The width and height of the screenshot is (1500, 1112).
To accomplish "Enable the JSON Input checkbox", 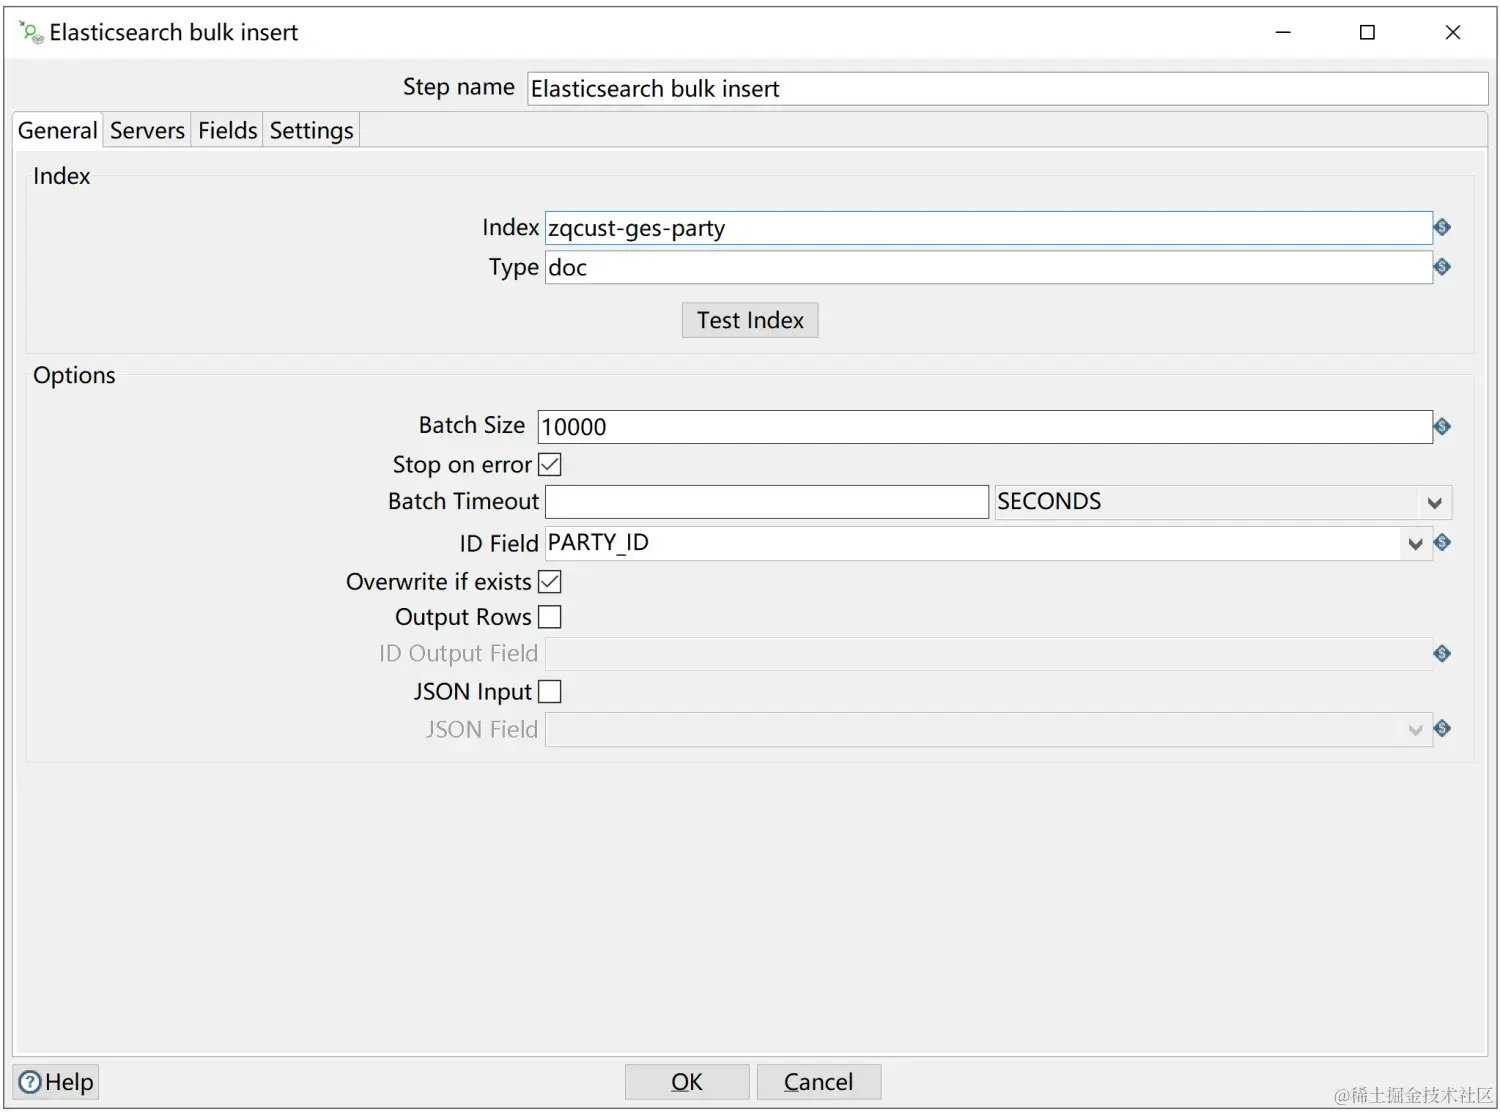I will pyautogui.click(x=550, y=691).
